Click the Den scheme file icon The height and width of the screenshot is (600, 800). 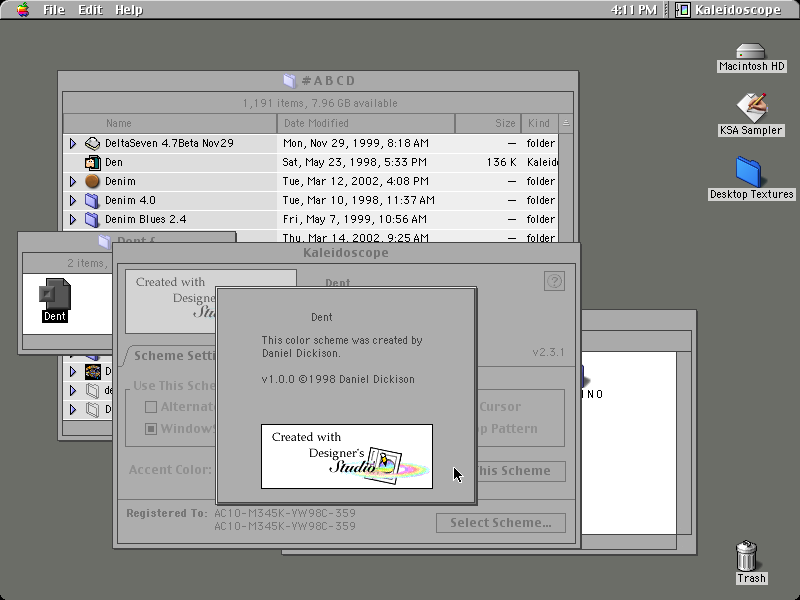pyautogui.click(x=92, y=162)
